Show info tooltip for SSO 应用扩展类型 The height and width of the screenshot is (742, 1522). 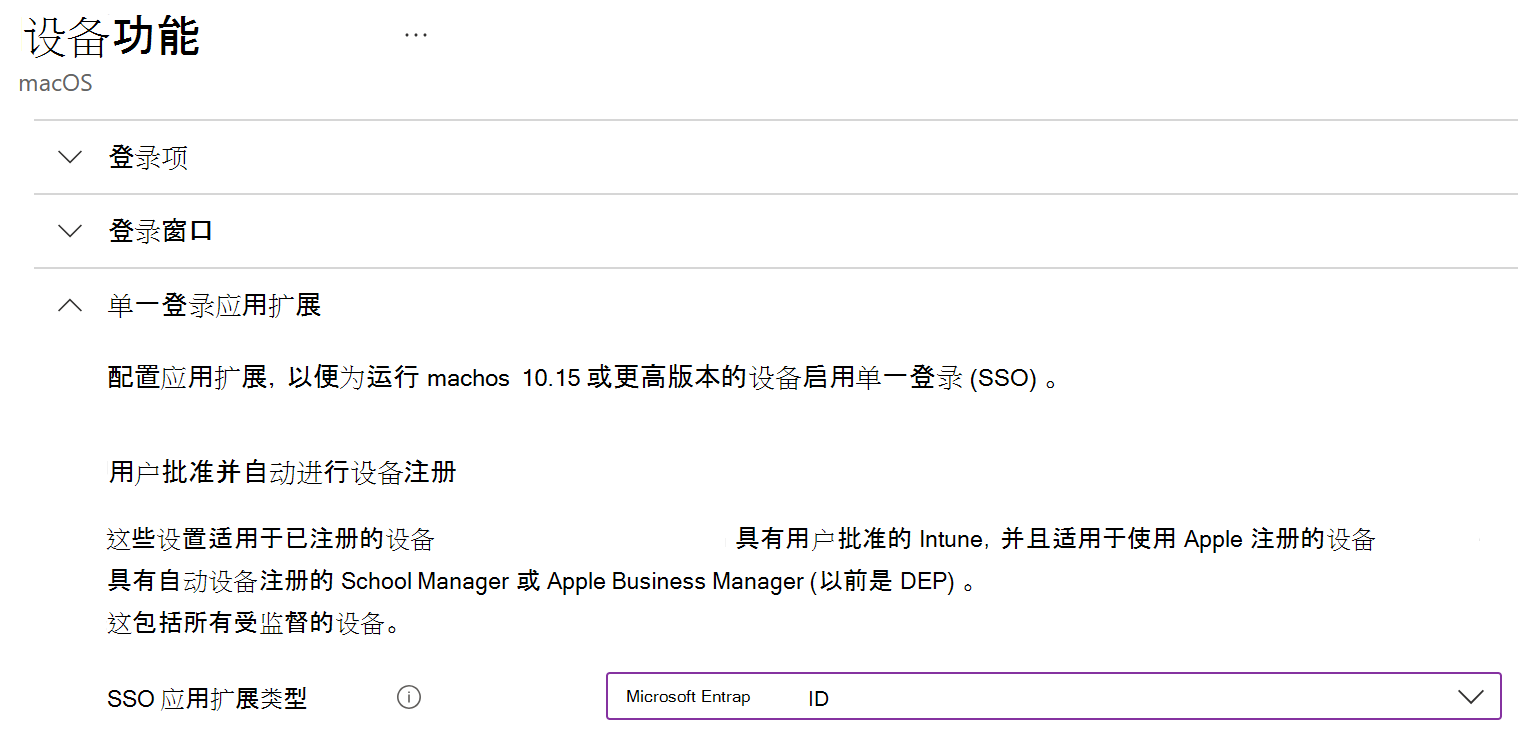[x=409, y=697]
